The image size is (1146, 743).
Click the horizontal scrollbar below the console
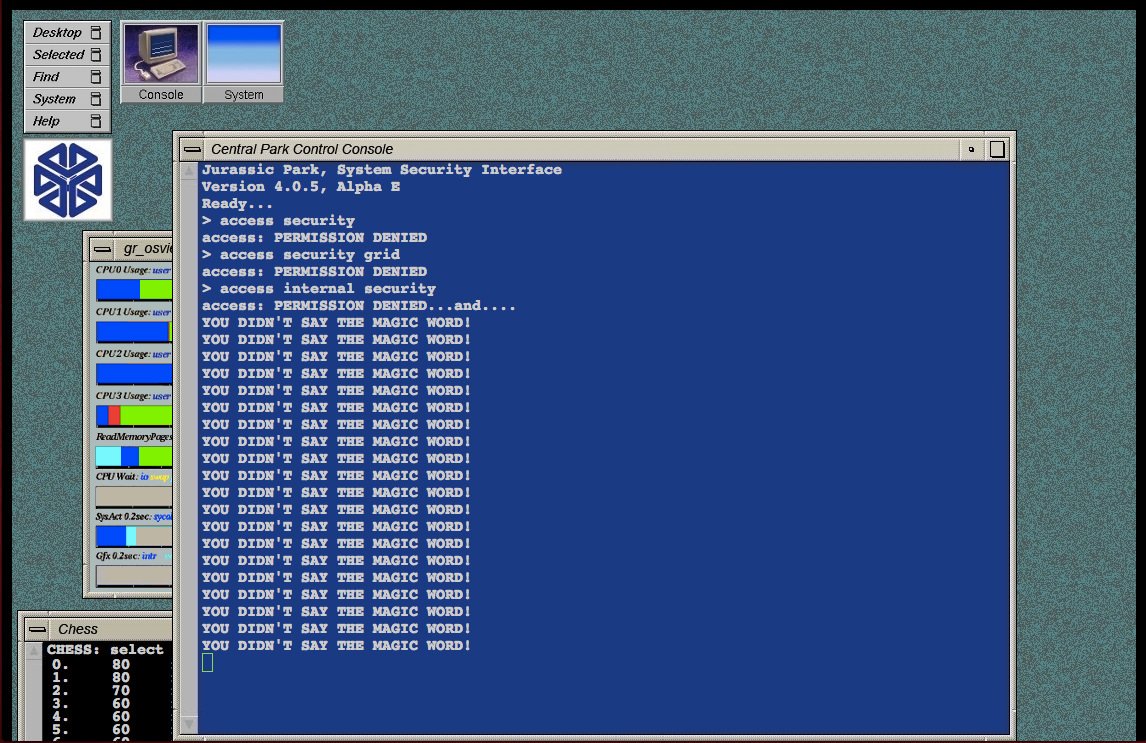coord(597,737)
